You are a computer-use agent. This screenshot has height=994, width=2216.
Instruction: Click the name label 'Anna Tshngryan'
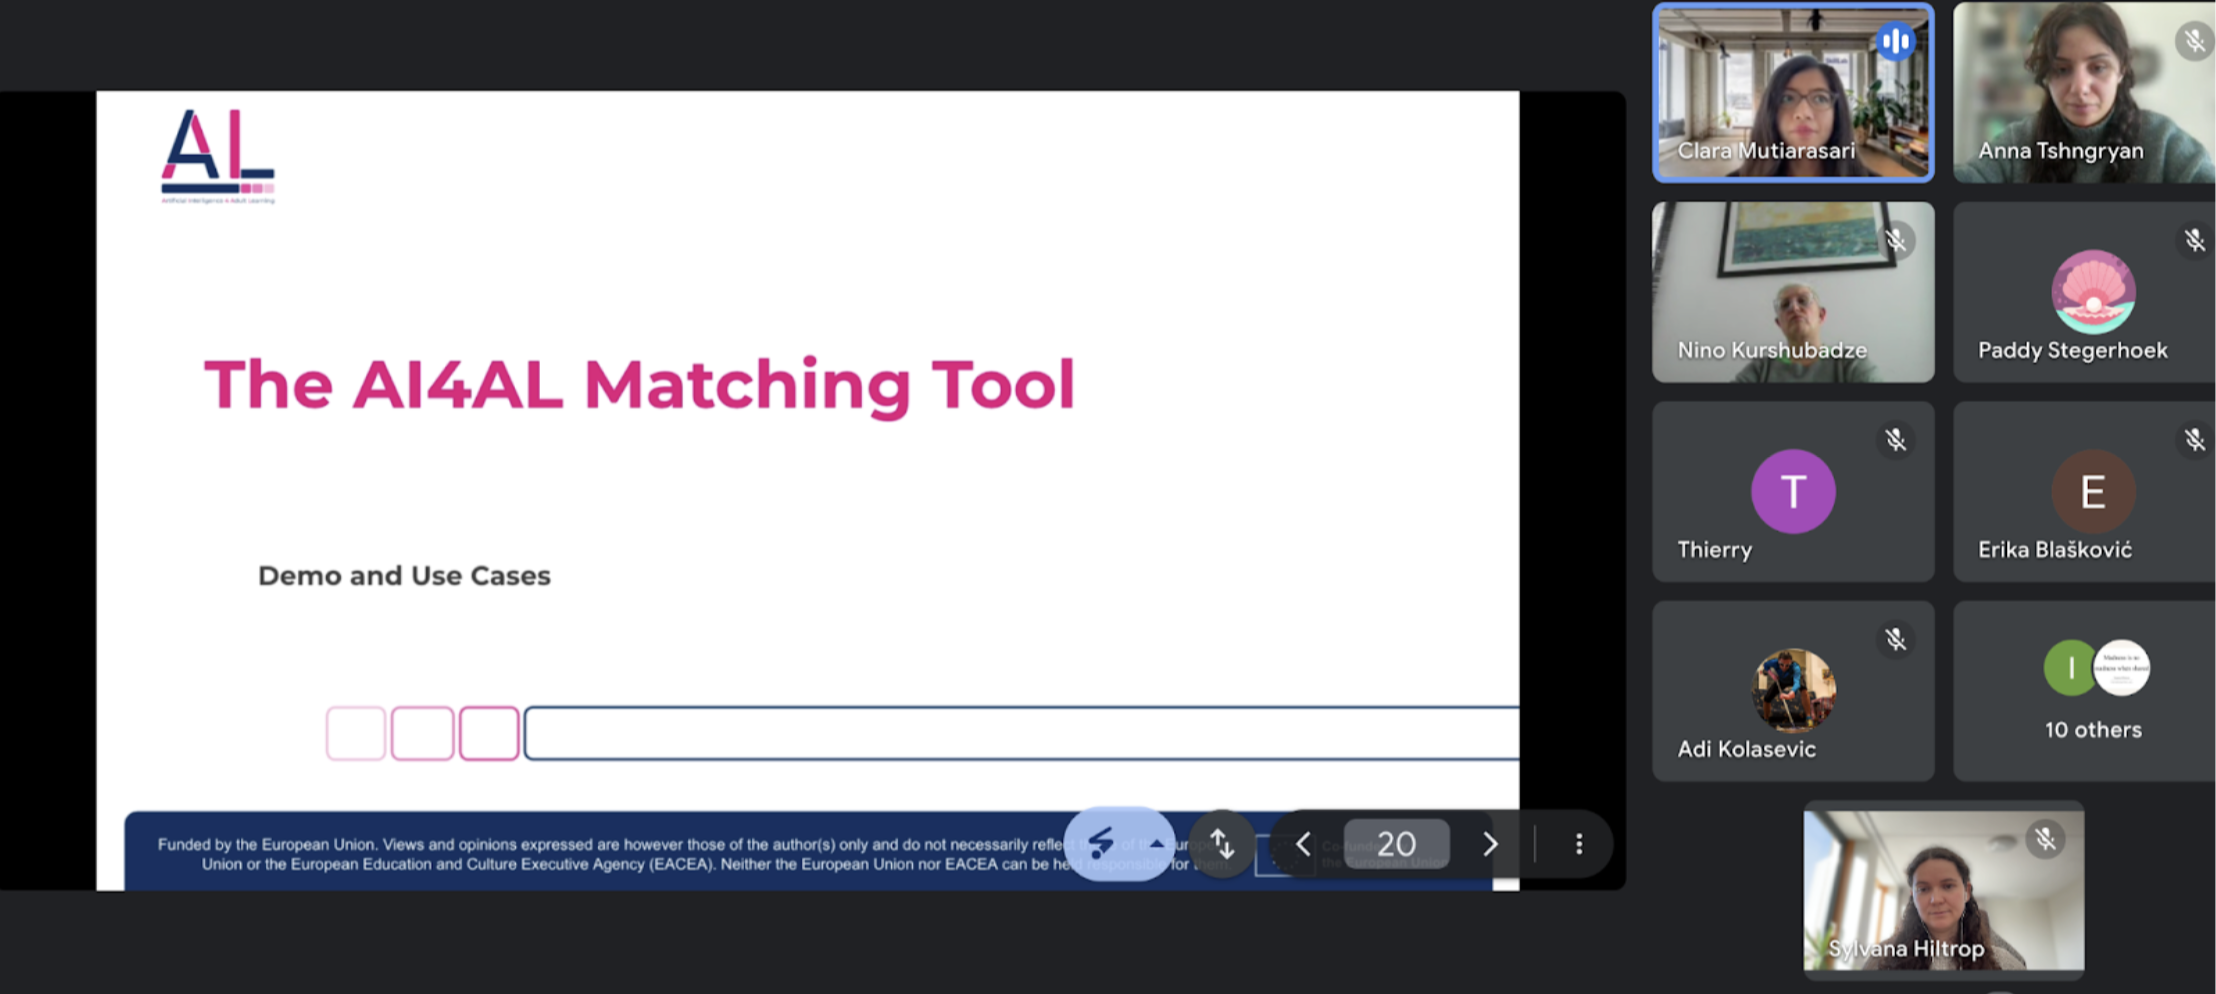tap(2060, 151)
